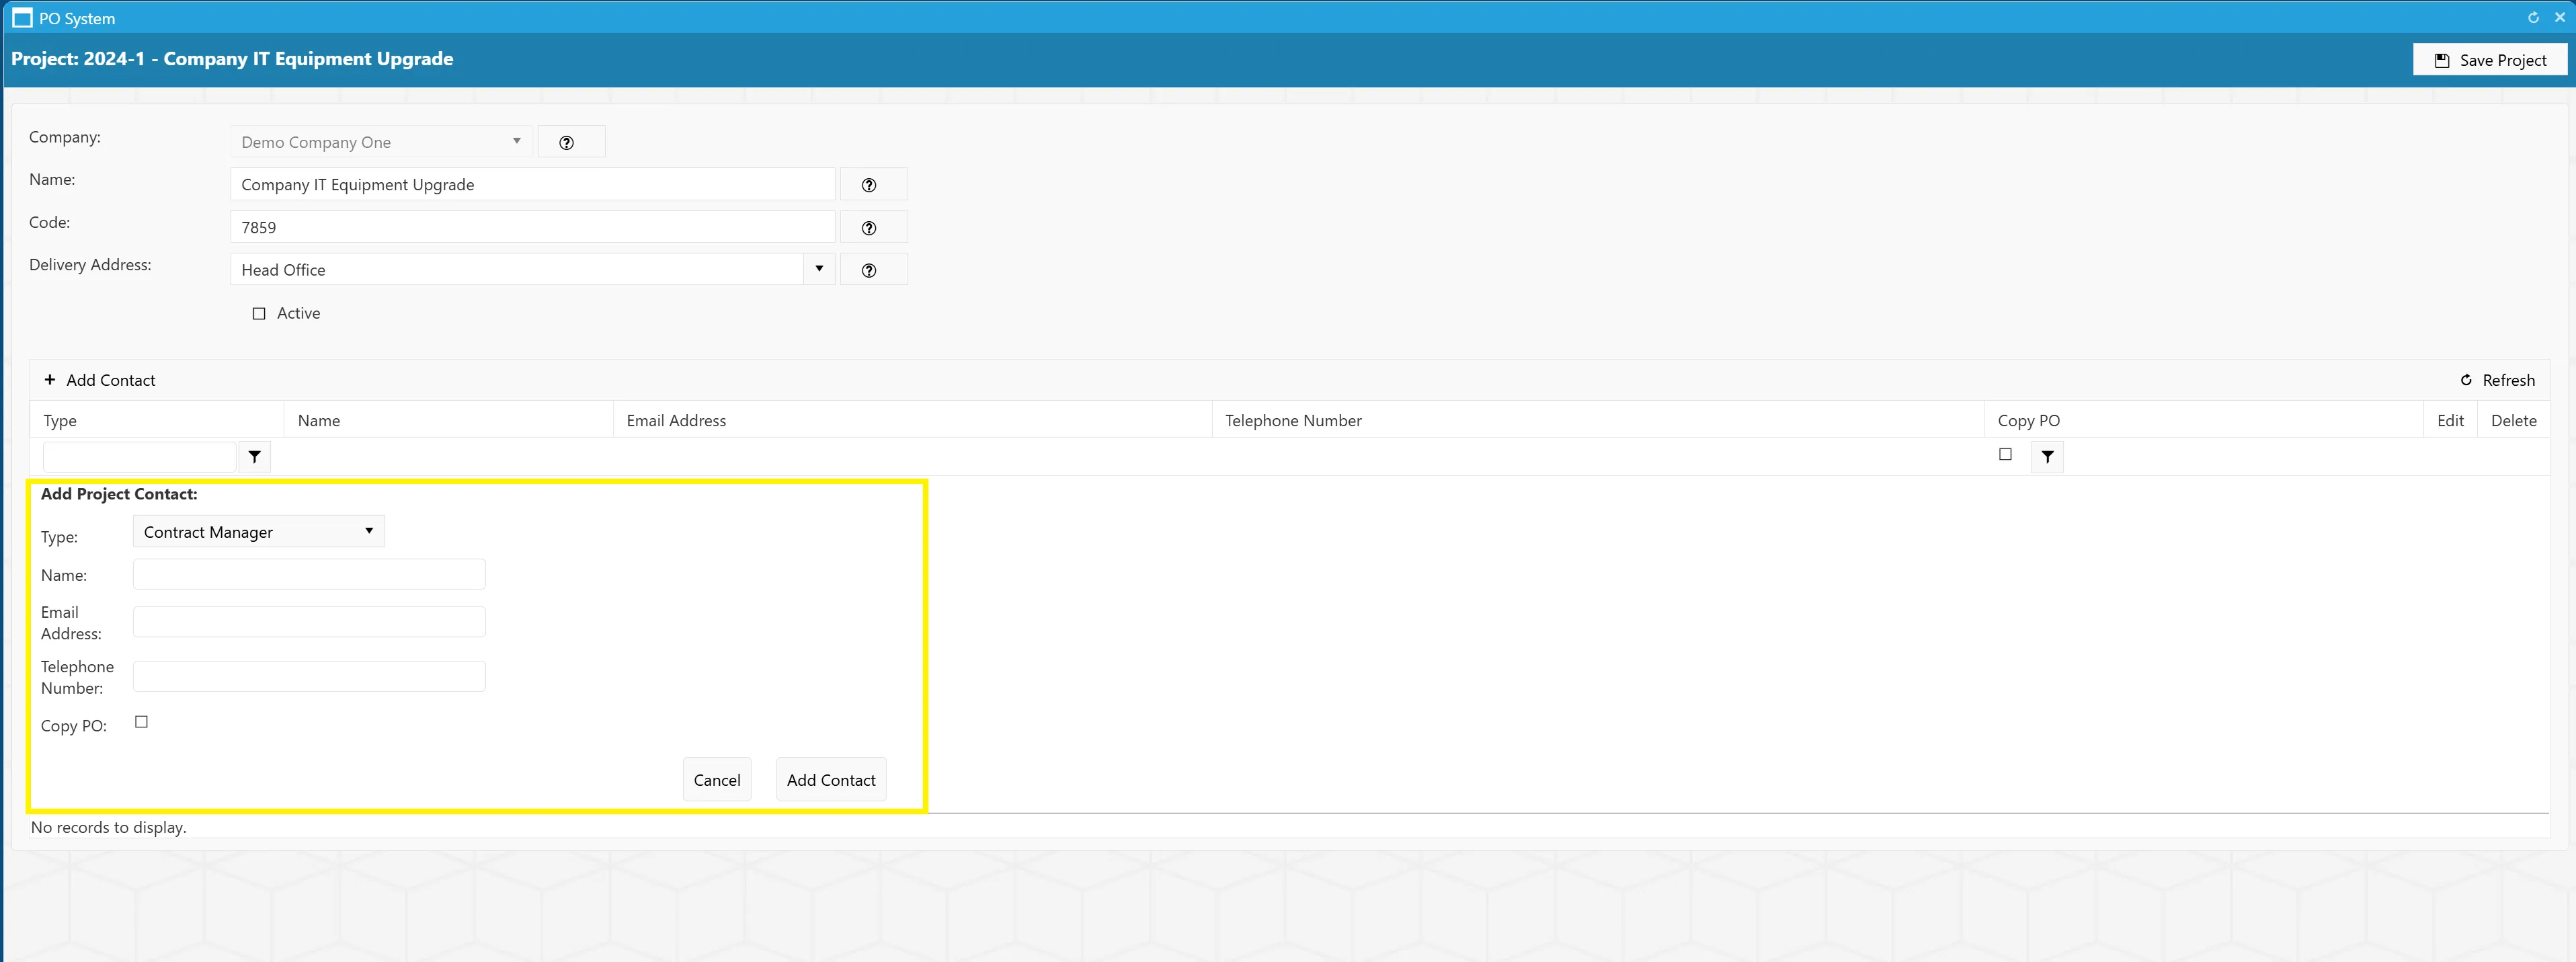Click the contact Name input field
The image size is (2576, 962).
coord(309,574)
